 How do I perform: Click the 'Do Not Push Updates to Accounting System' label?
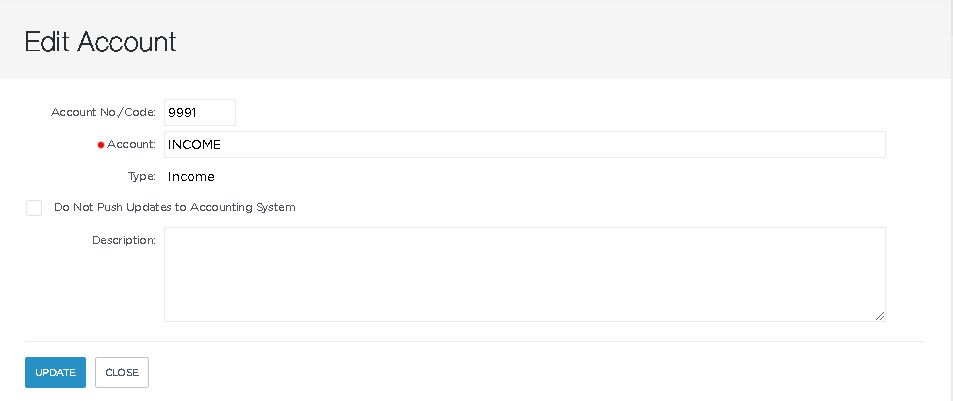click(175, 207)
